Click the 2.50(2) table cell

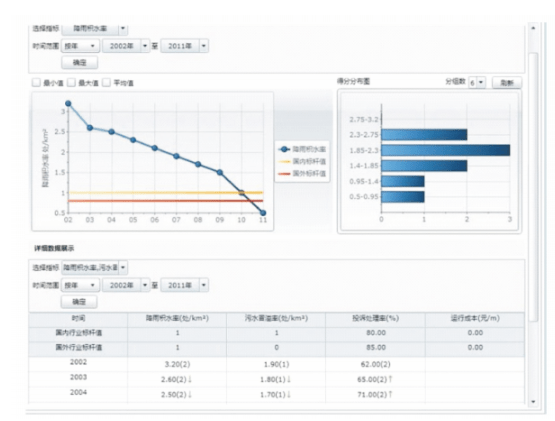tap(176, 395)
